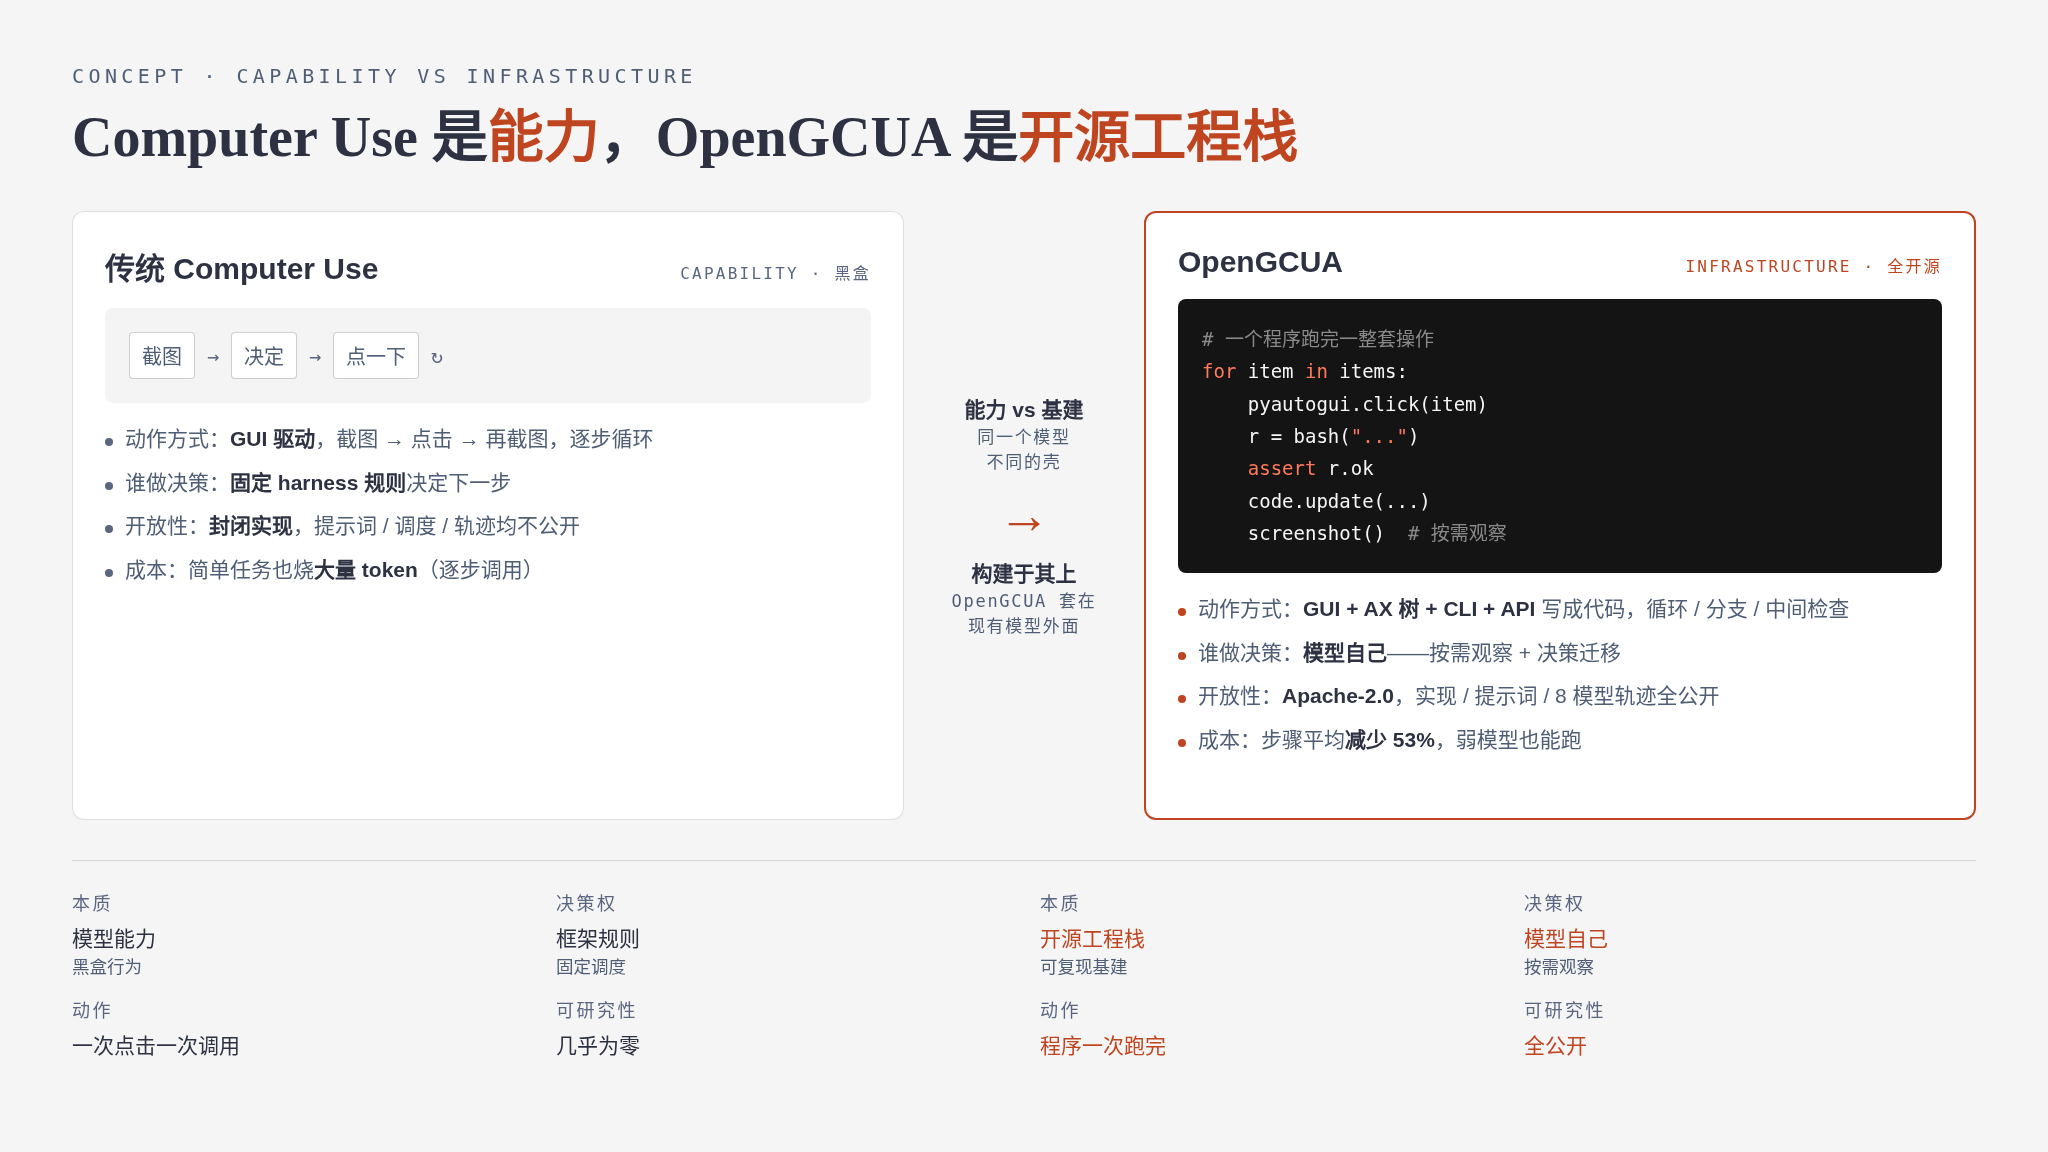2048x1152 pixels.
Task: Click the code line r = bash("...")
Action: pyautogui.click(x=1333, y=436)
